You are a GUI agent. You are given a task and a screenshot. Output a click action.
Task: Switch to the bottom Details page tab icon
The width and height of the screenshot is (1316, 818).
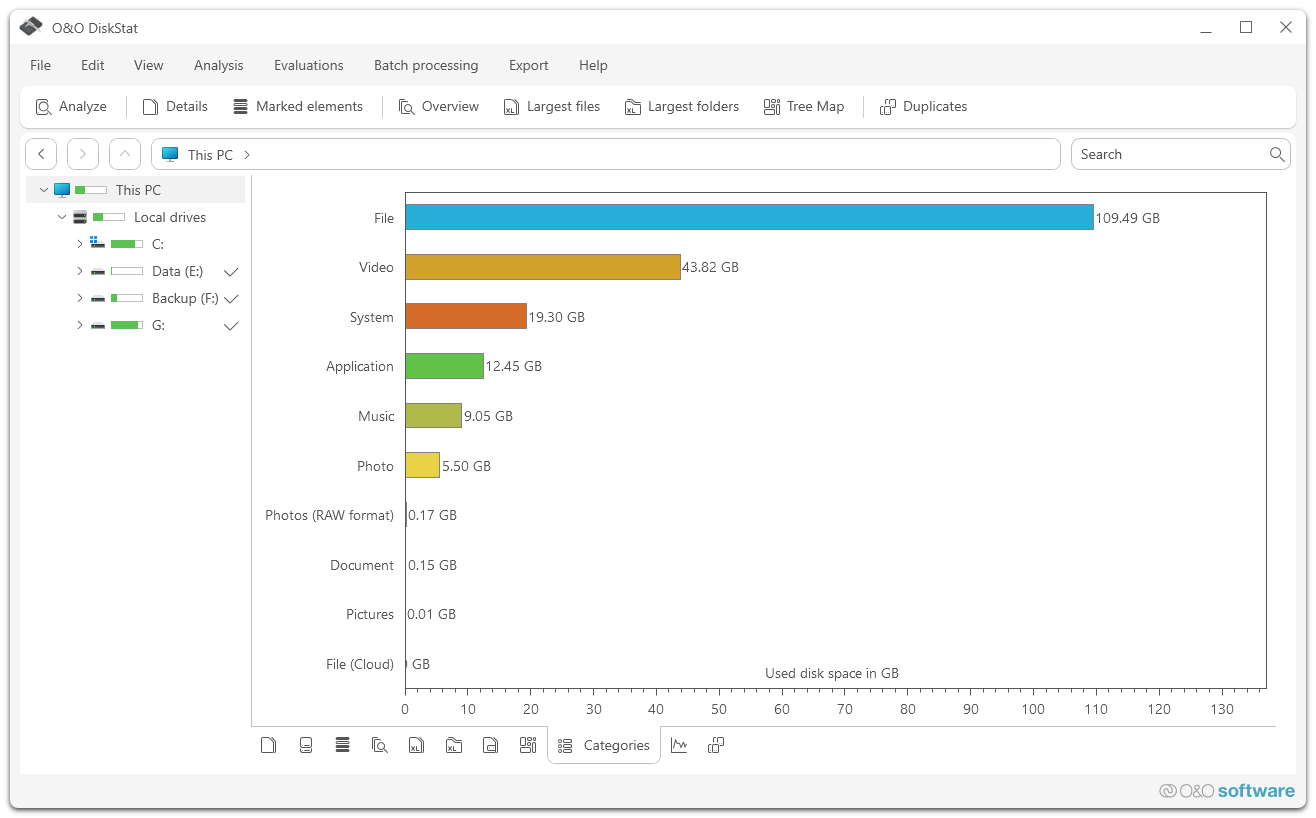[x=268, y=745]
